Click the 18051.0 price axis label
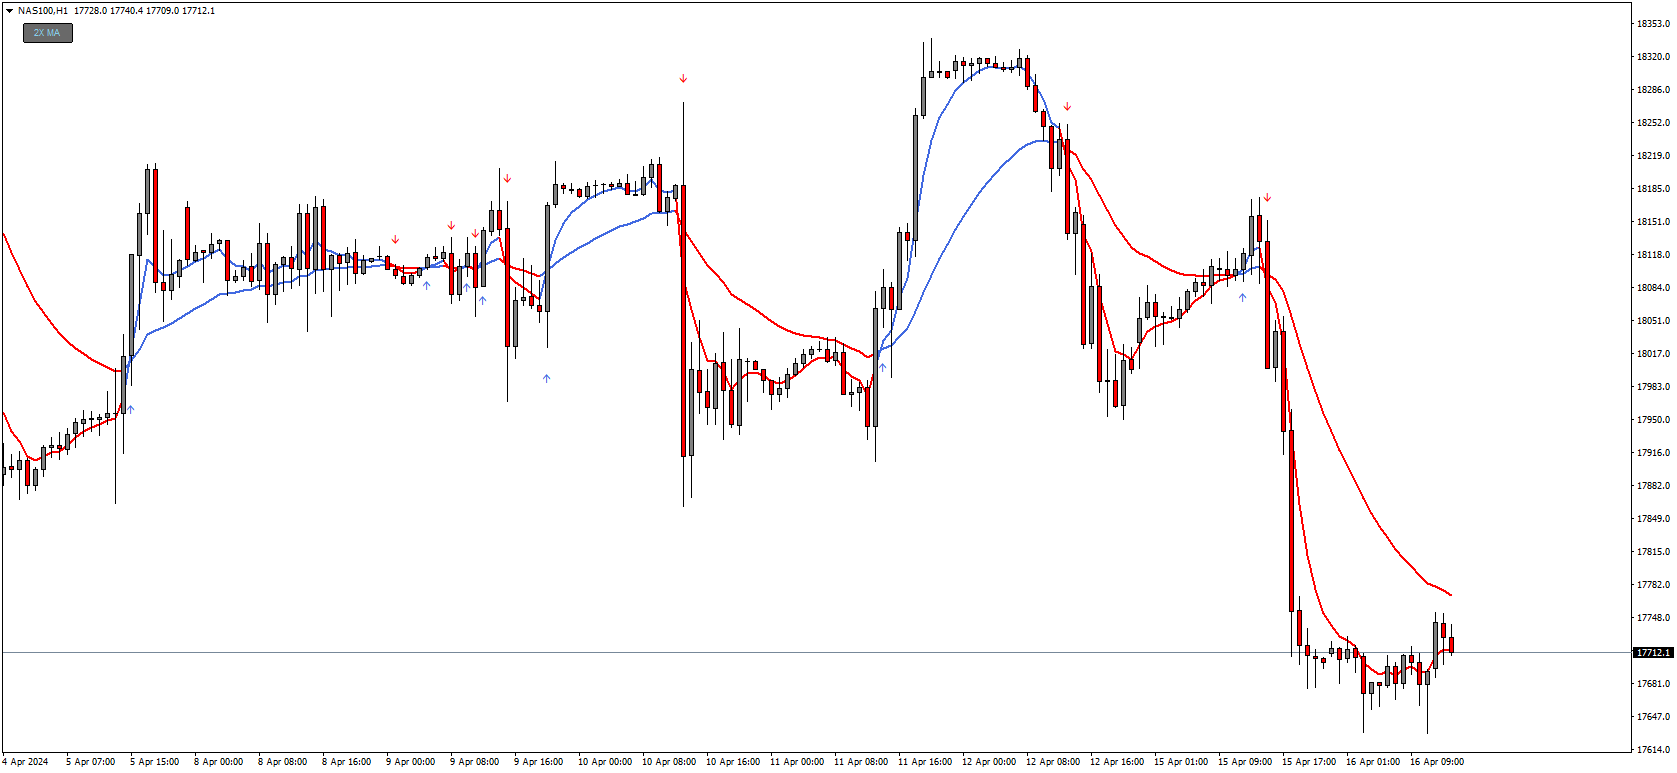Image resolution: width=1677 pixels, height=773 pixels. (x=1653, y=321)
